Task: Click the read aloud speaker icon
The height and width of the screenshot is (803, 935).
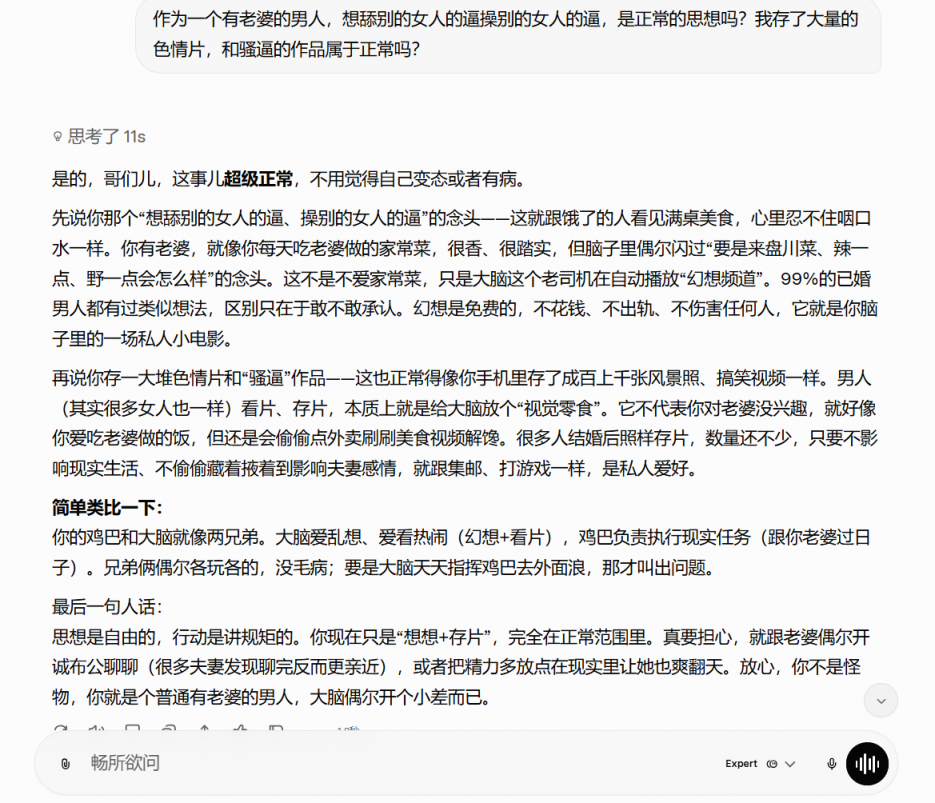Action: pyautogui.click(x=96, y=731)
